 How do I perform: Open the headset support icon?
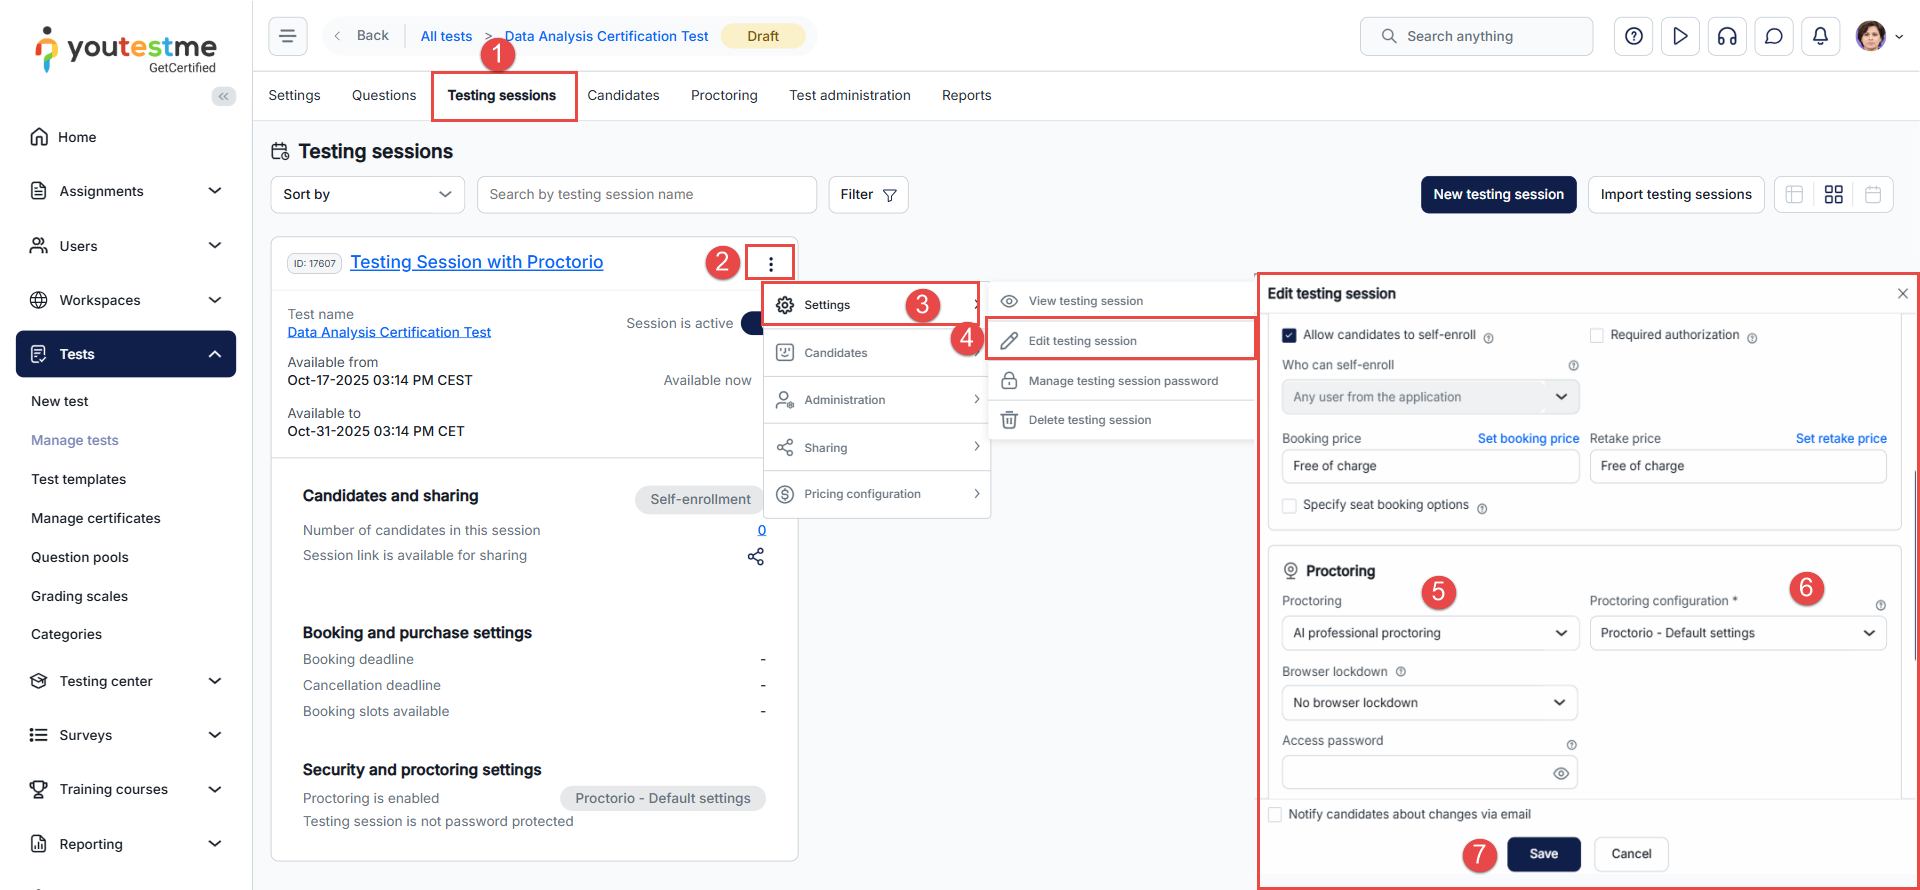[x=1727, y=37]
